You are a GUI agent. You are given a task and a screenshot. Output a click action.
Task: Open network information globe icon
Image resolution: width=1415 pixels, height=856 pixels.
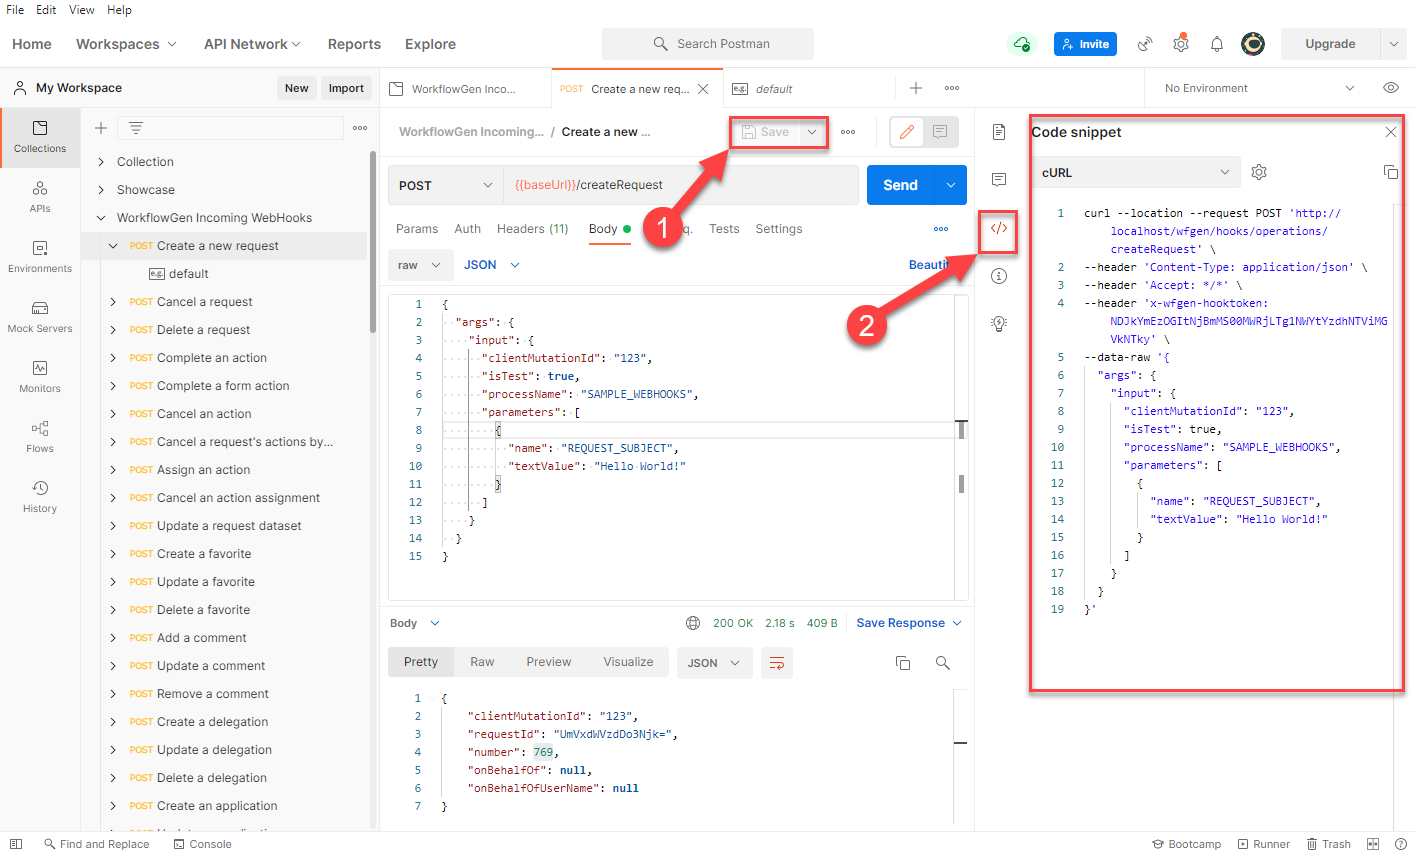point(693,623)
